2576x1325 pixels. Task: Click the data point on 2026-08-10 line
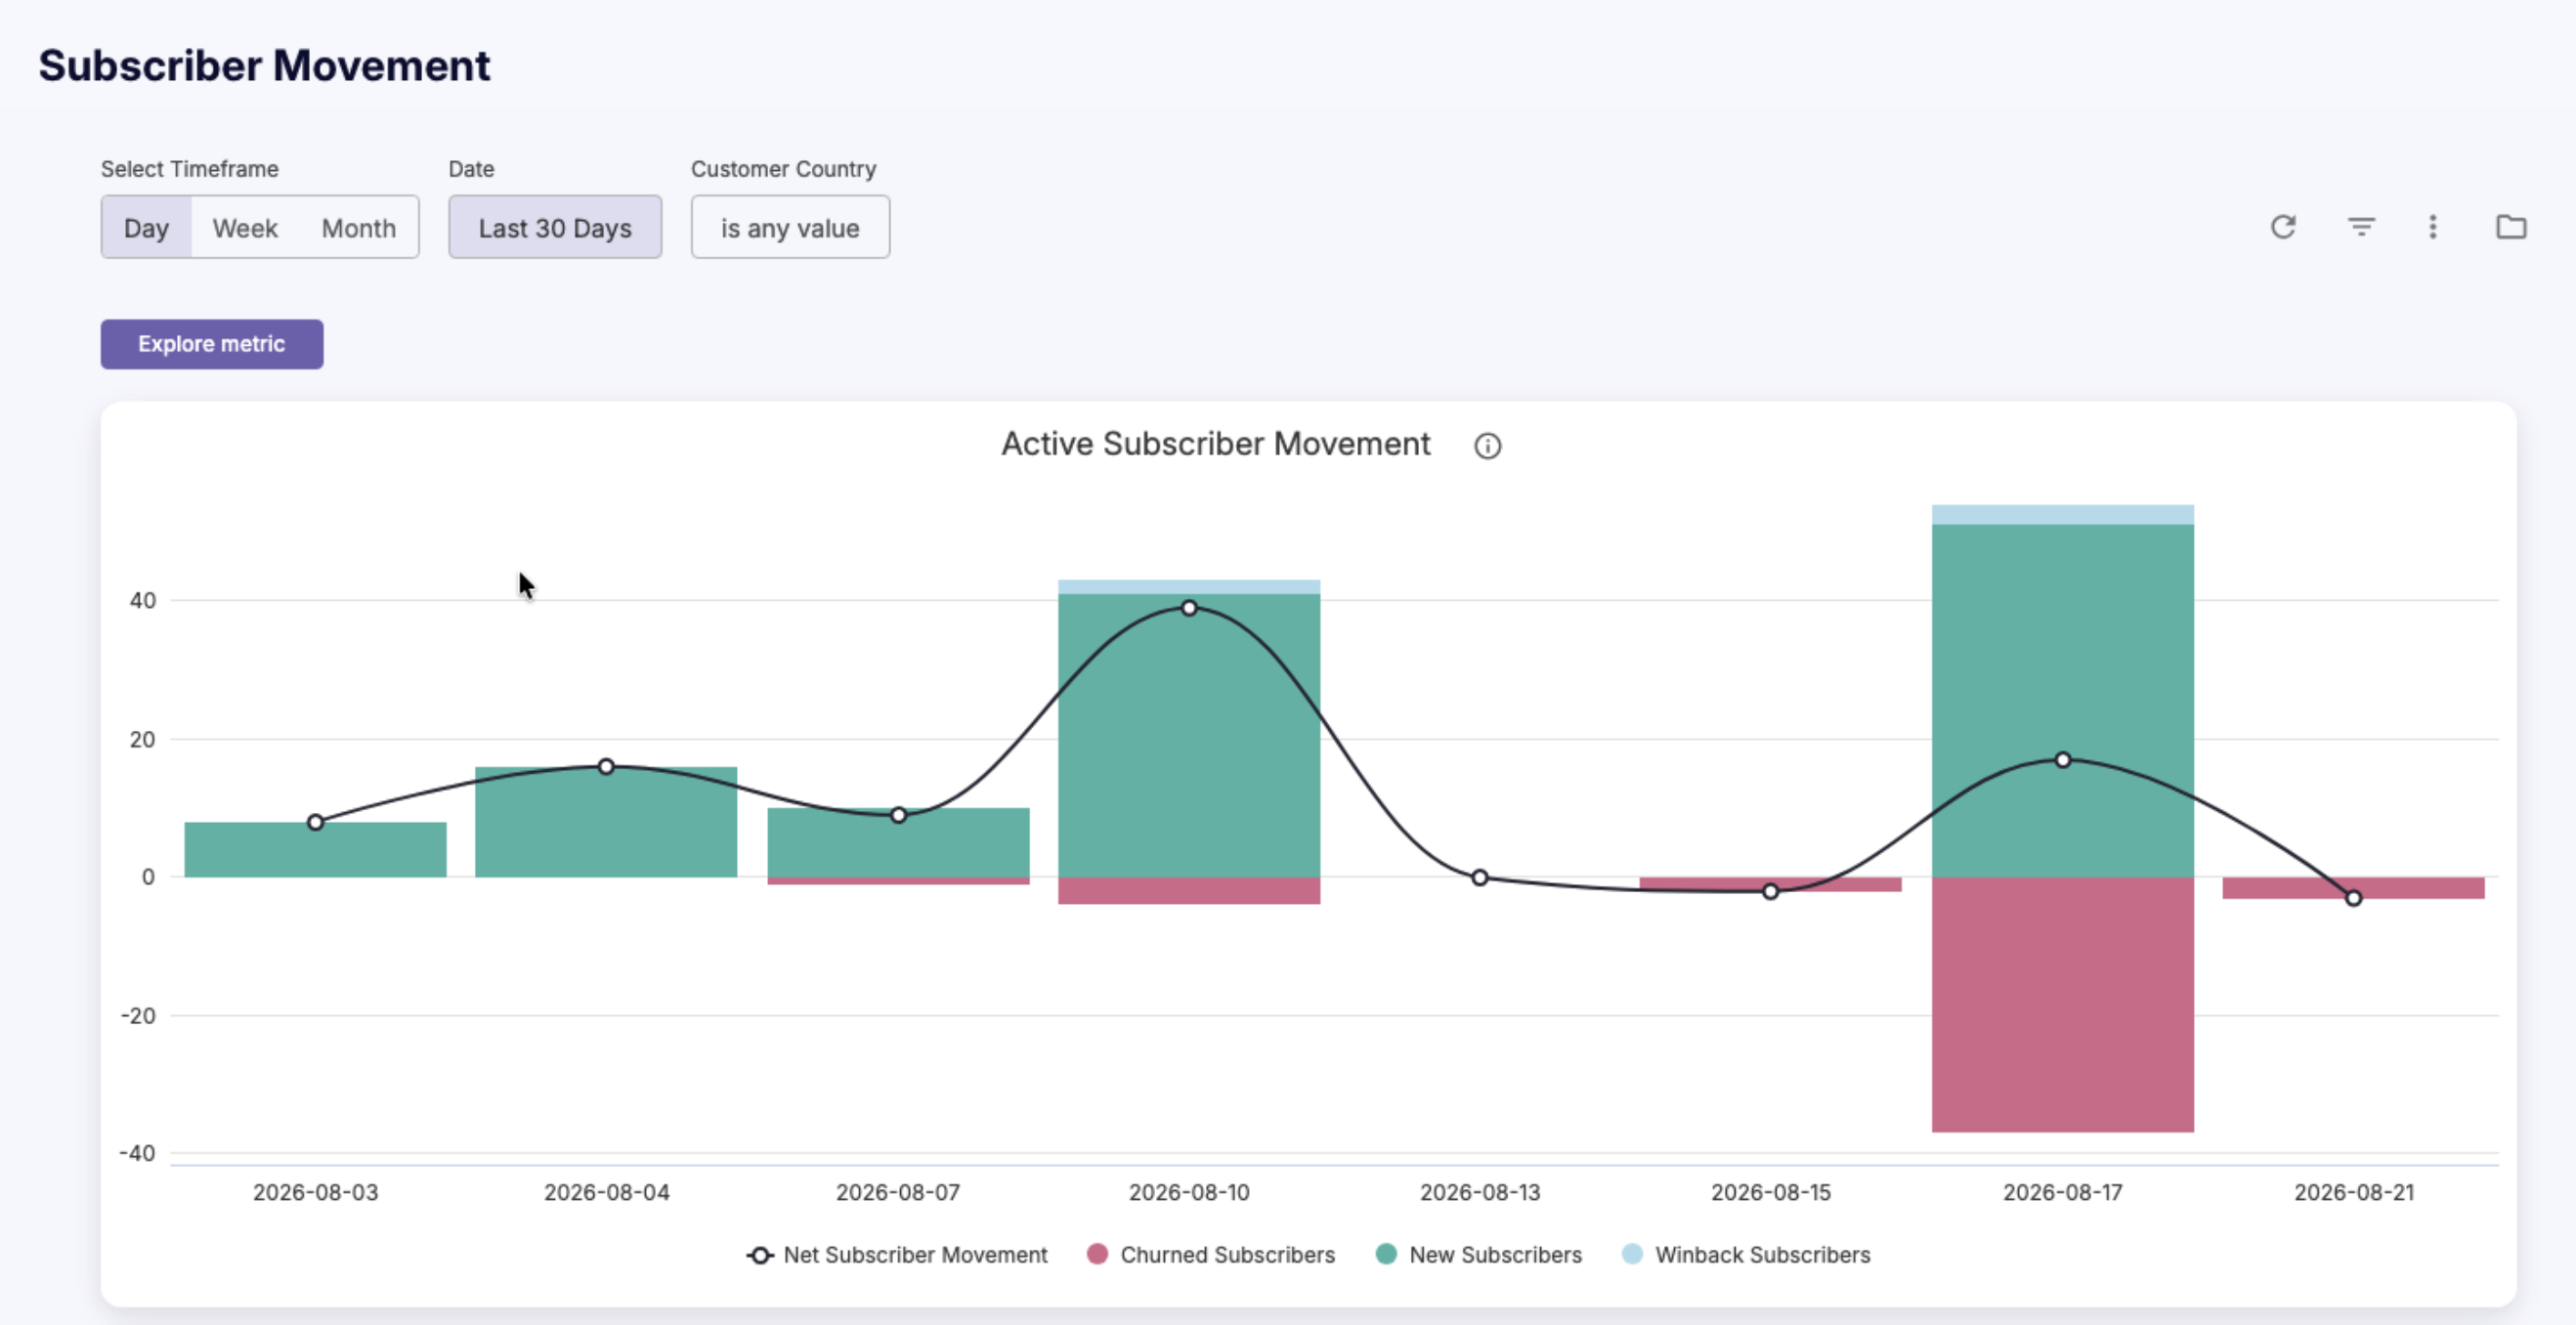click(1189, 608)
